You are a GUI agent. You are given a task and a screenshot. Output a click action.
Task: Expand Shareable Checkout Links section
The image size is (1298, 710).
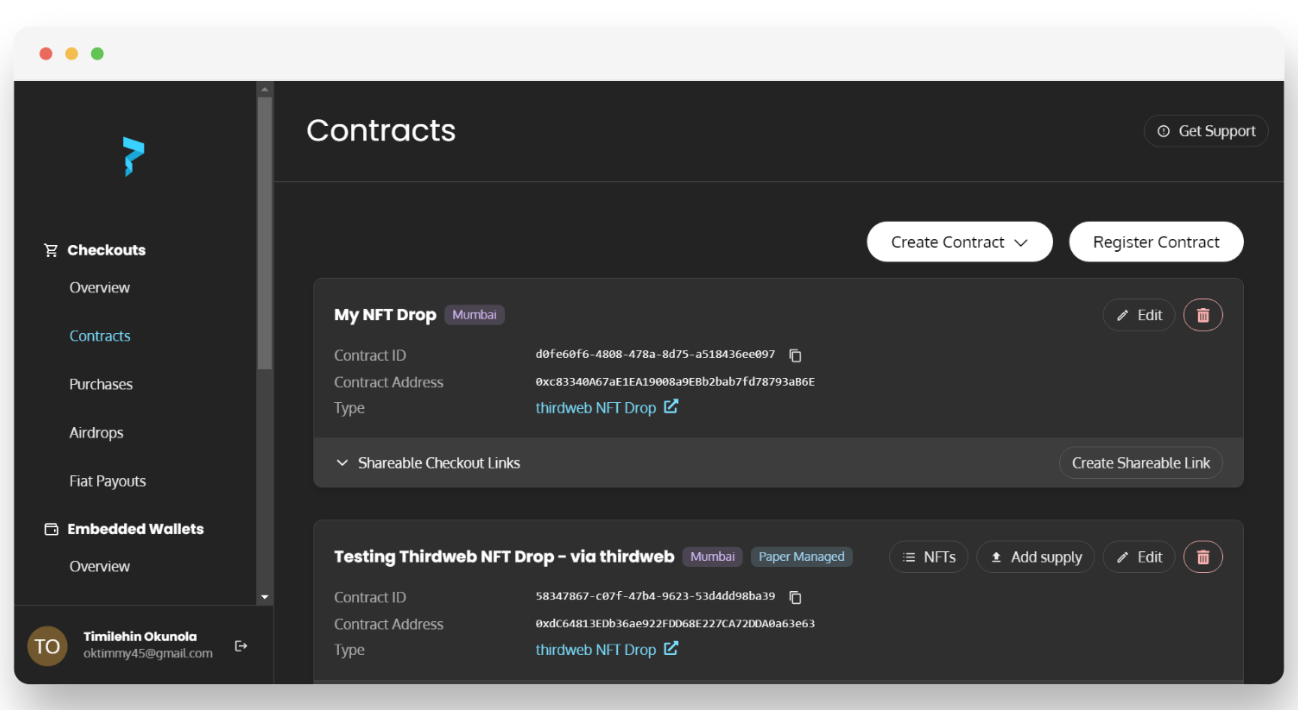pos(428,463)
